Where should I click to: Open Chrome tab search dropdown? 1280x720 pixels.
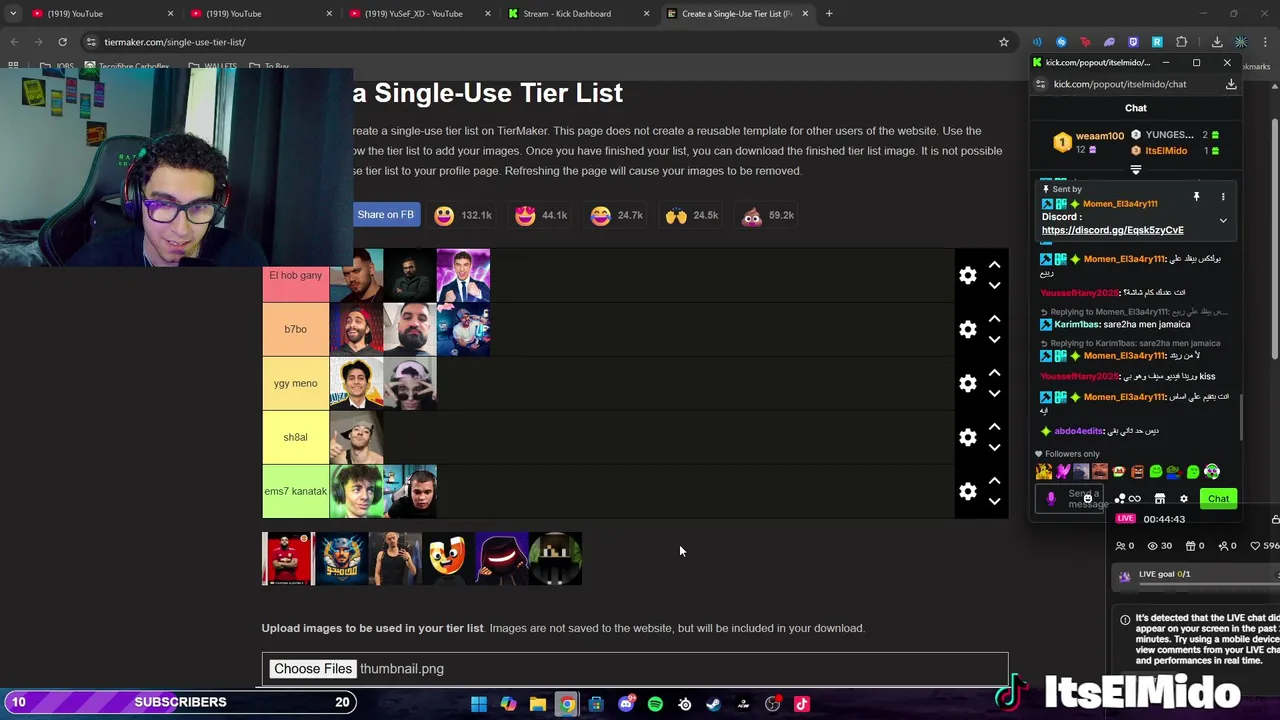pos(13,14)
